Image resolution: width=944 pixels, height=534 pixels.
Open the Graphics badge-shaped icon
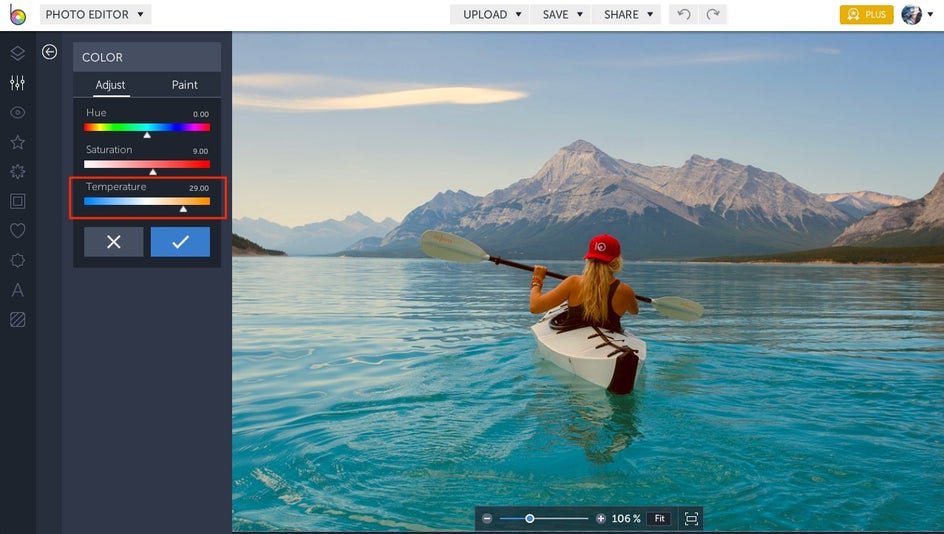point(17,260)
